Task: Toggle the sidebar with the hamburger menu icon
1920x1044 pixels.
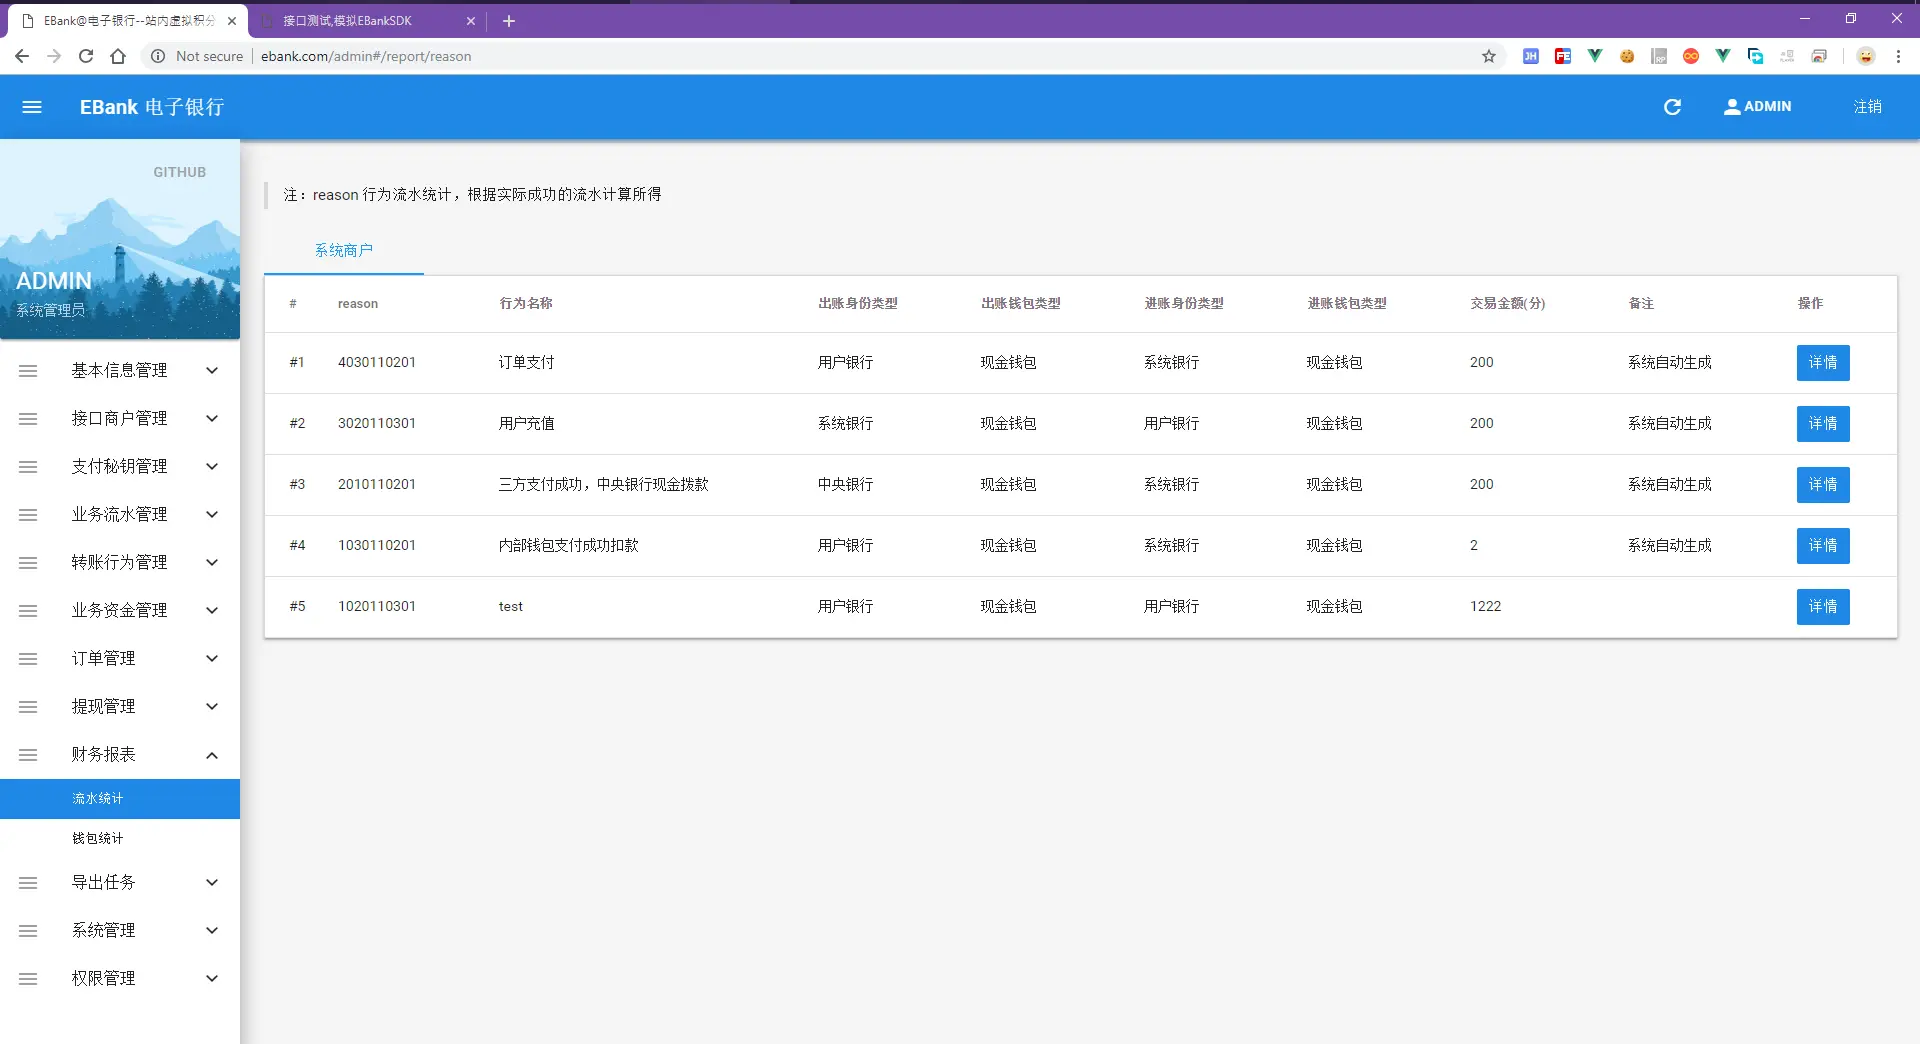Action: point(32,107)
